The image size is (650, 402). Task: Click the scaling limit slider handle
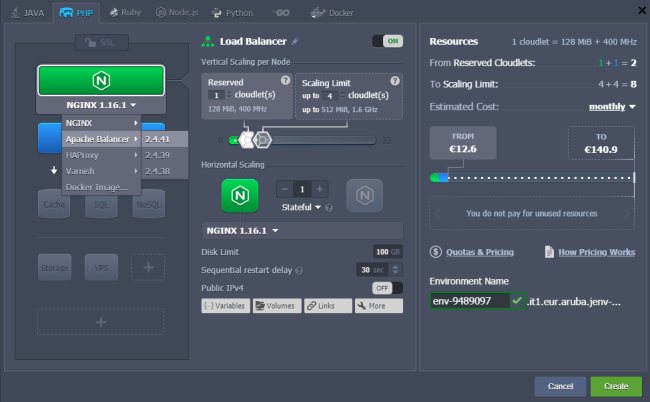coord(263,140)
